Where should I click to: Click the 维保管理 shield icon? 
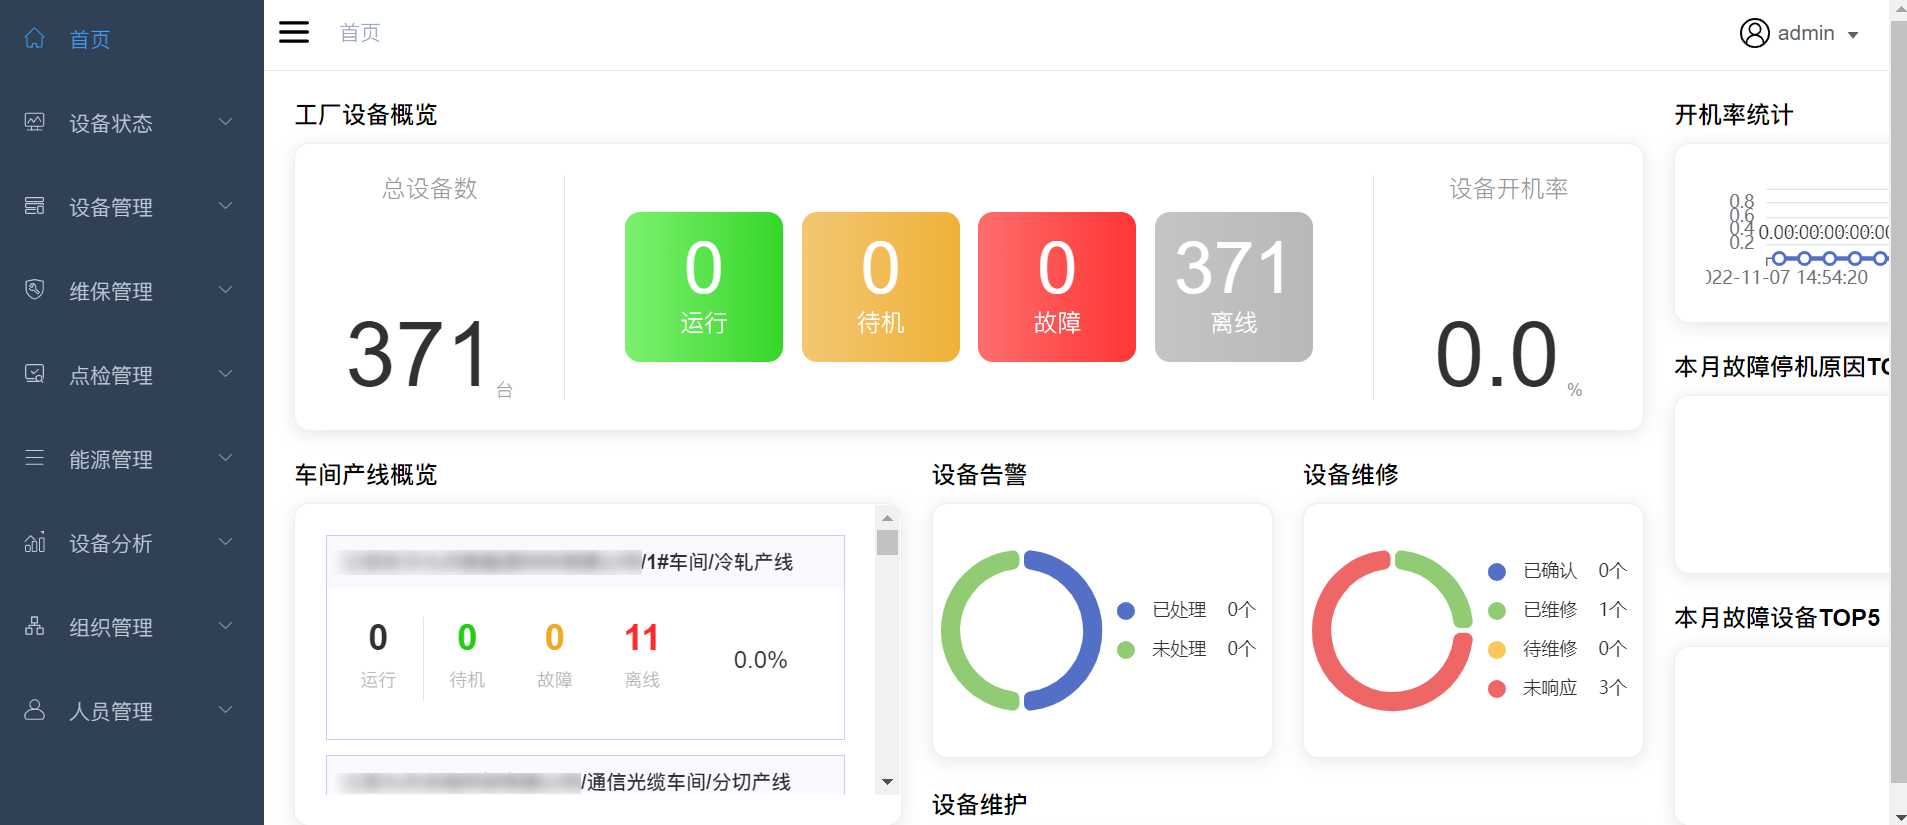(35, 290)
